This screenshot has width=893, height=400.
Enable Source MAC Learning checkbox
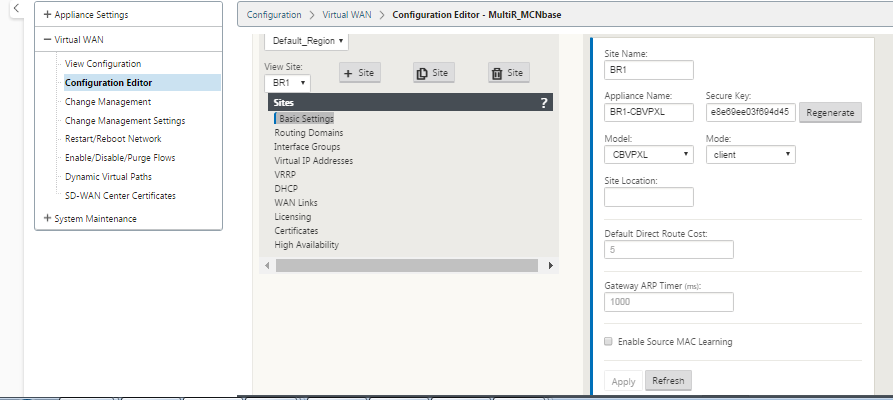click(608, 341)
